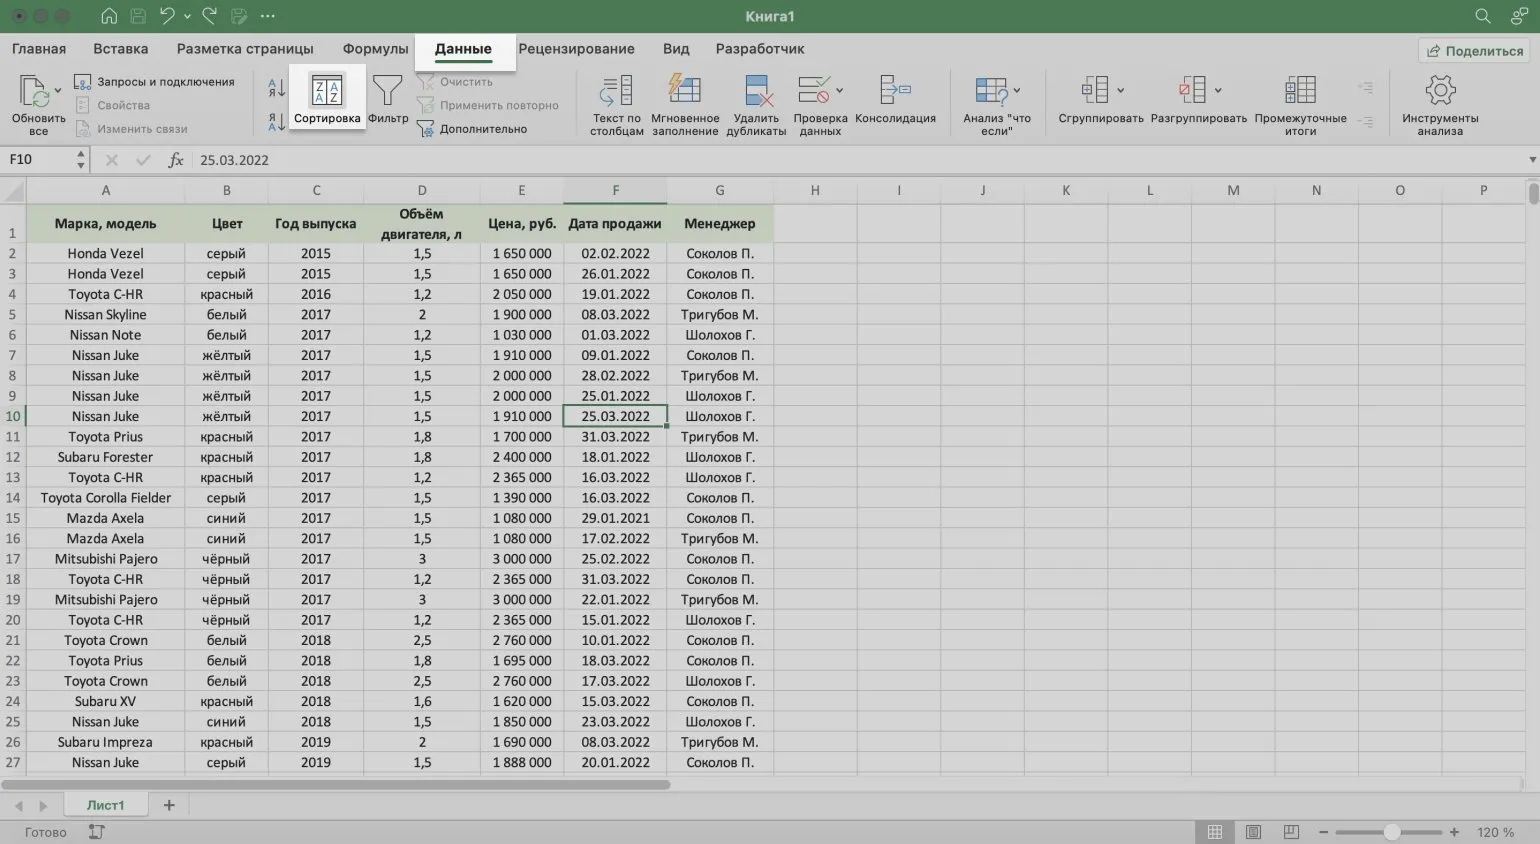Open Текст по столбцам tool
The width and height of the screenshot is (1540, 844).
click(616, 92)
